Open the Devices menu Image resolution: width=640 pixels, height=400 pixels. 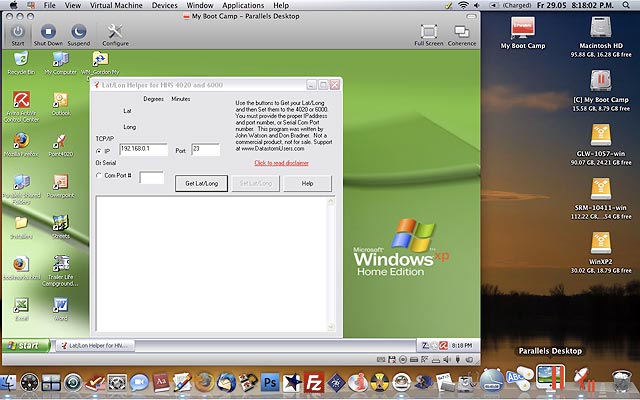coord(164,5)
